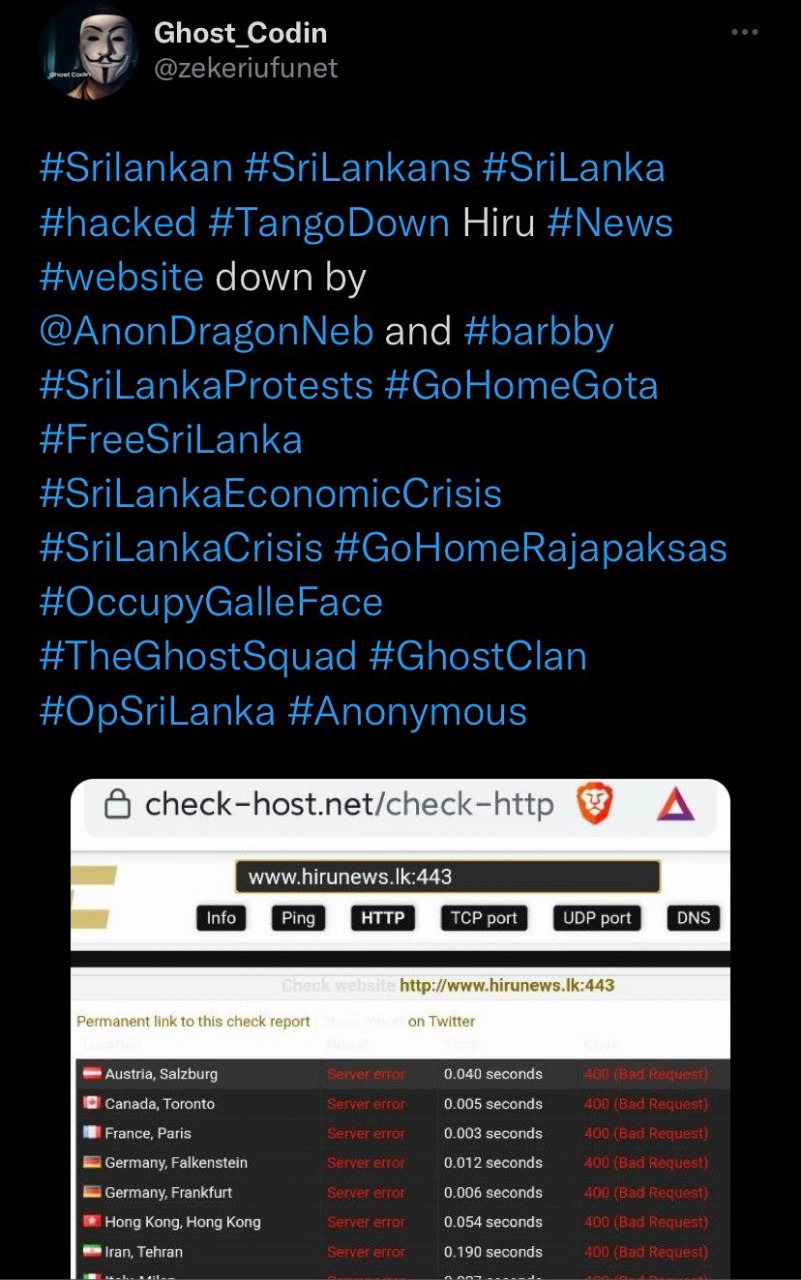Click the Canada flag icon in results

click(x=92, y=1104)
